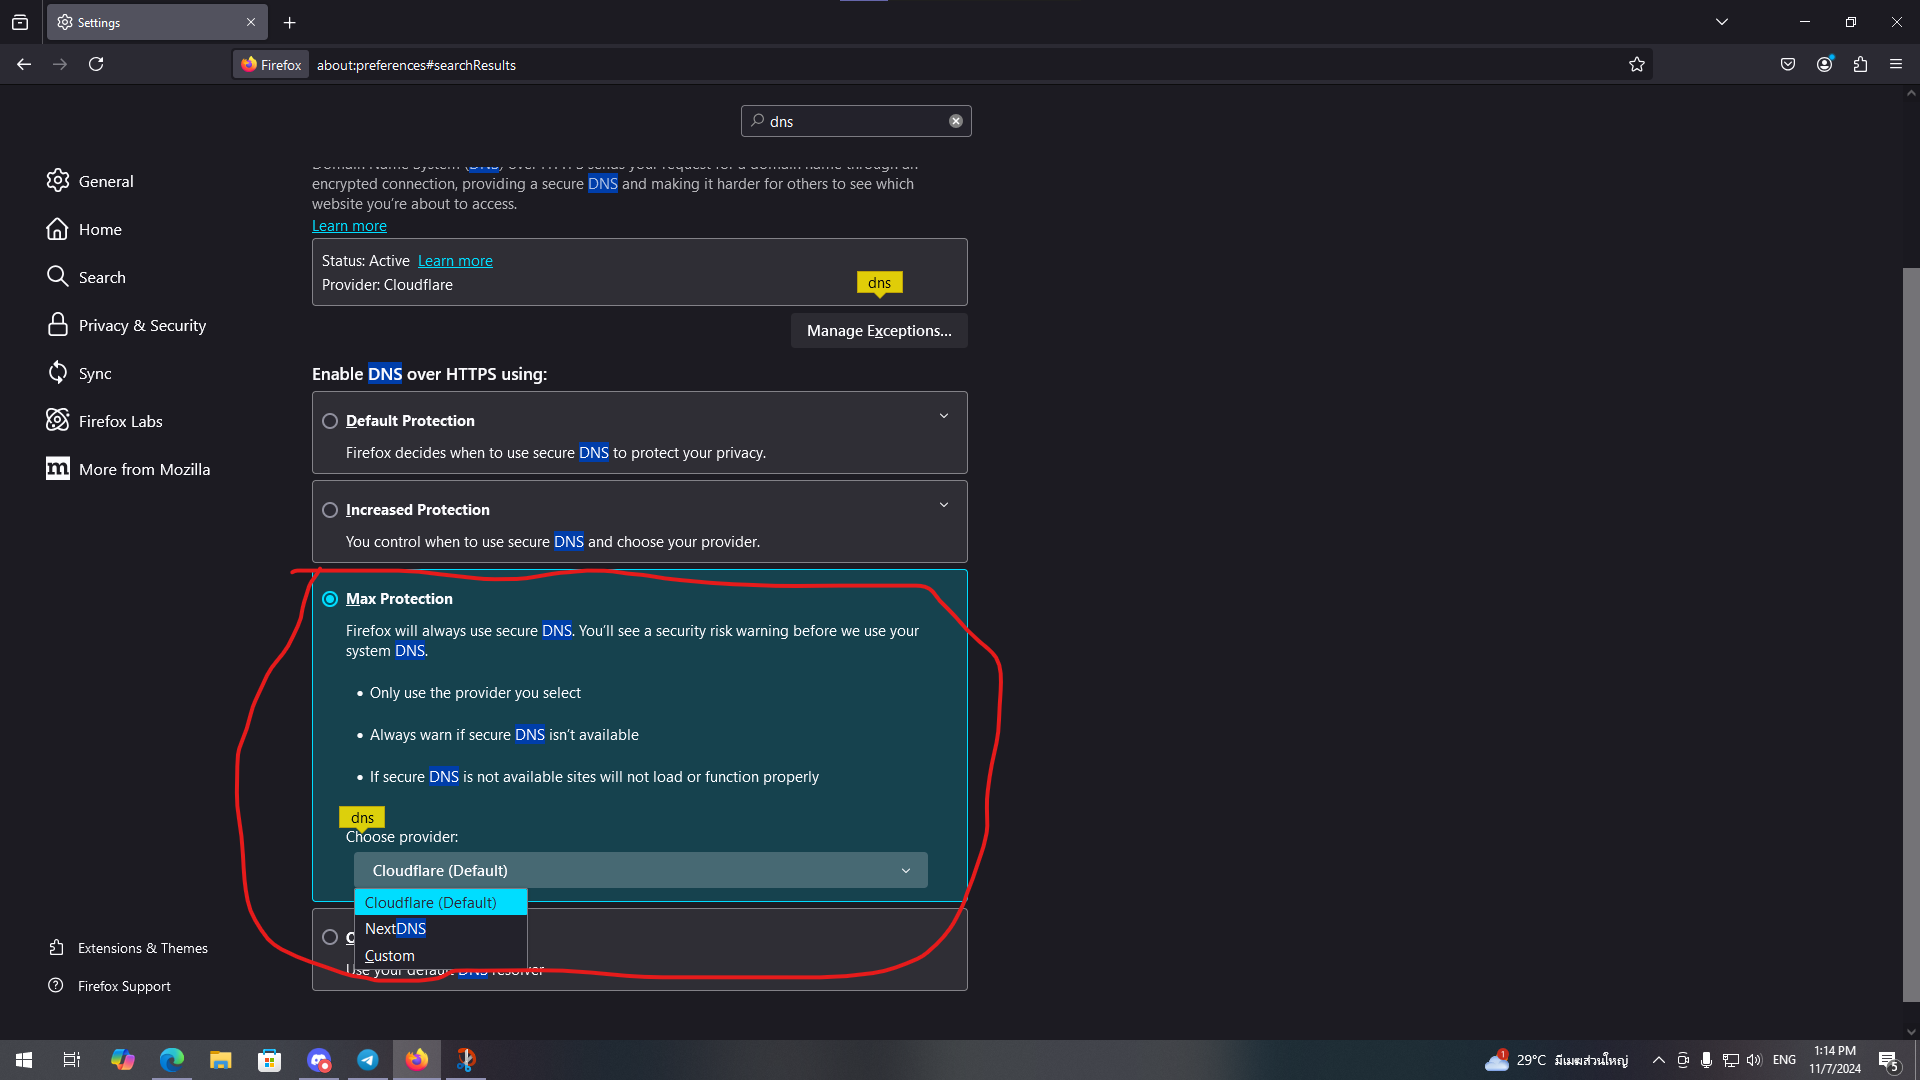Click the Firefox identity icon in address bar

271,64
